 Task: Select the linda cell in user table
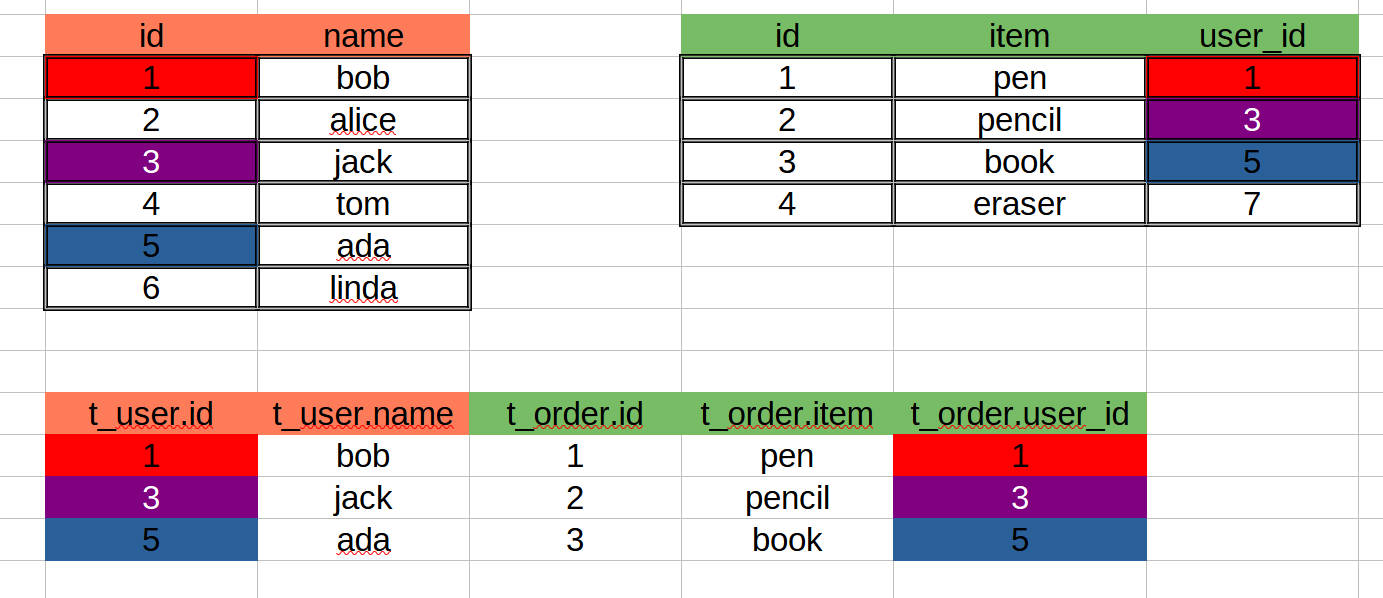[363, 288]
